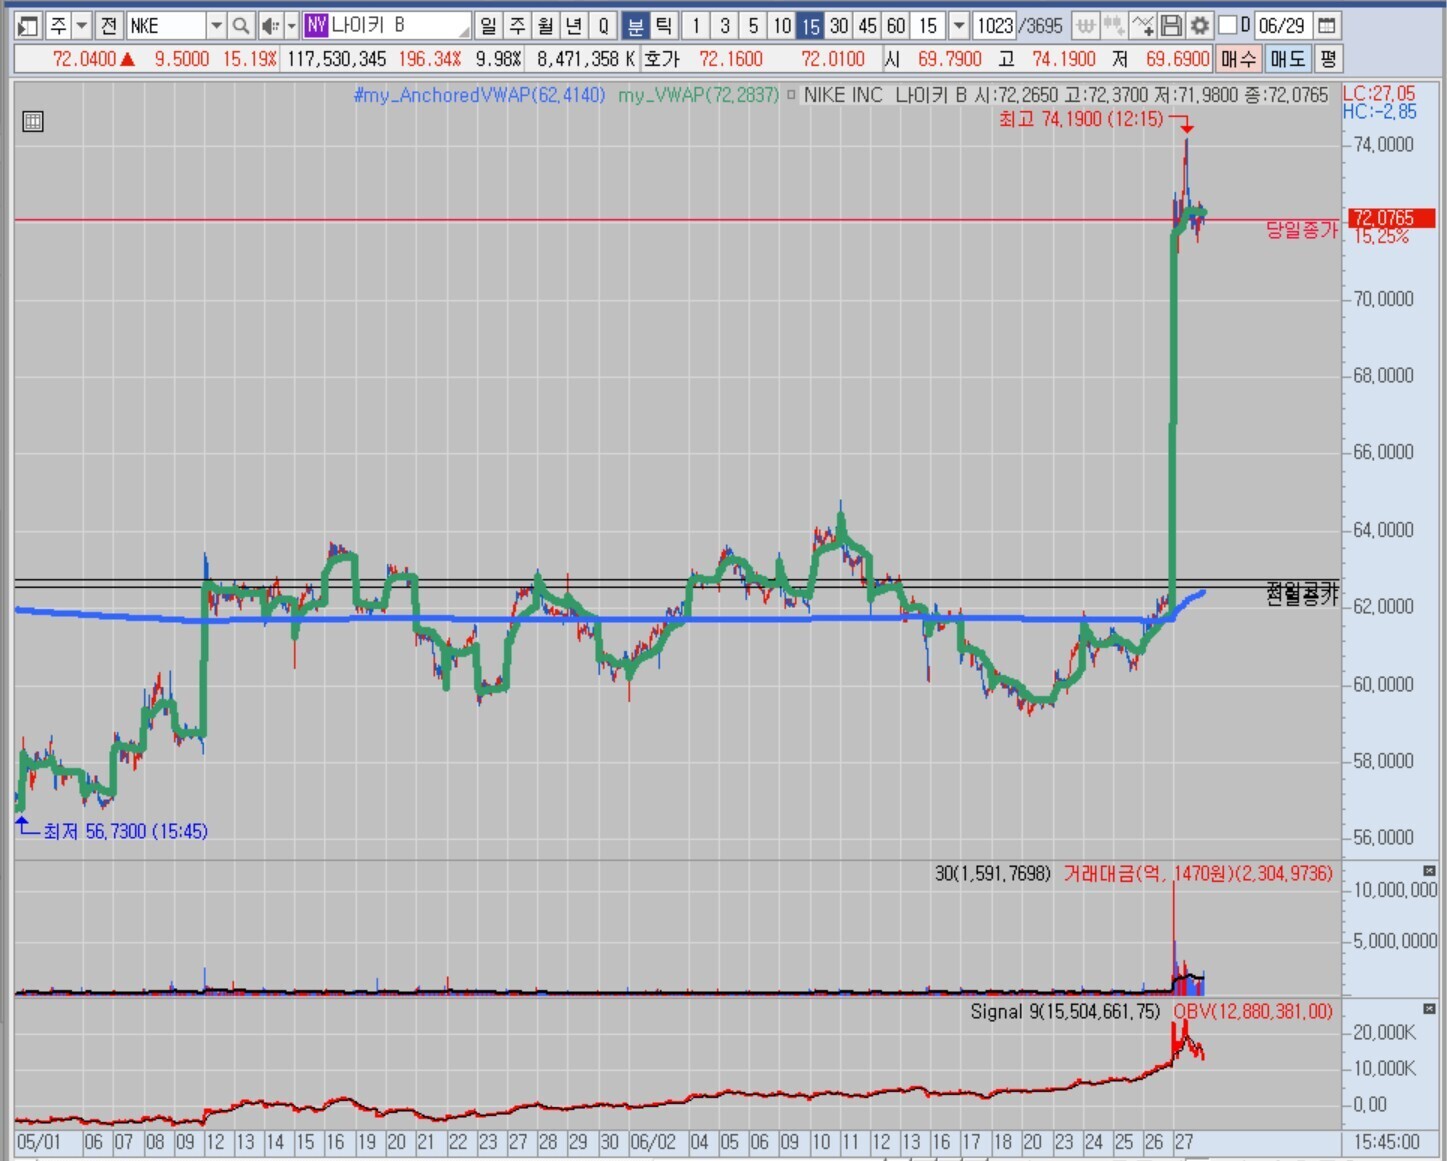The image size is (1447, 1161).
Task: Click the custom interval field showing 15
Action: pos(929,25)
